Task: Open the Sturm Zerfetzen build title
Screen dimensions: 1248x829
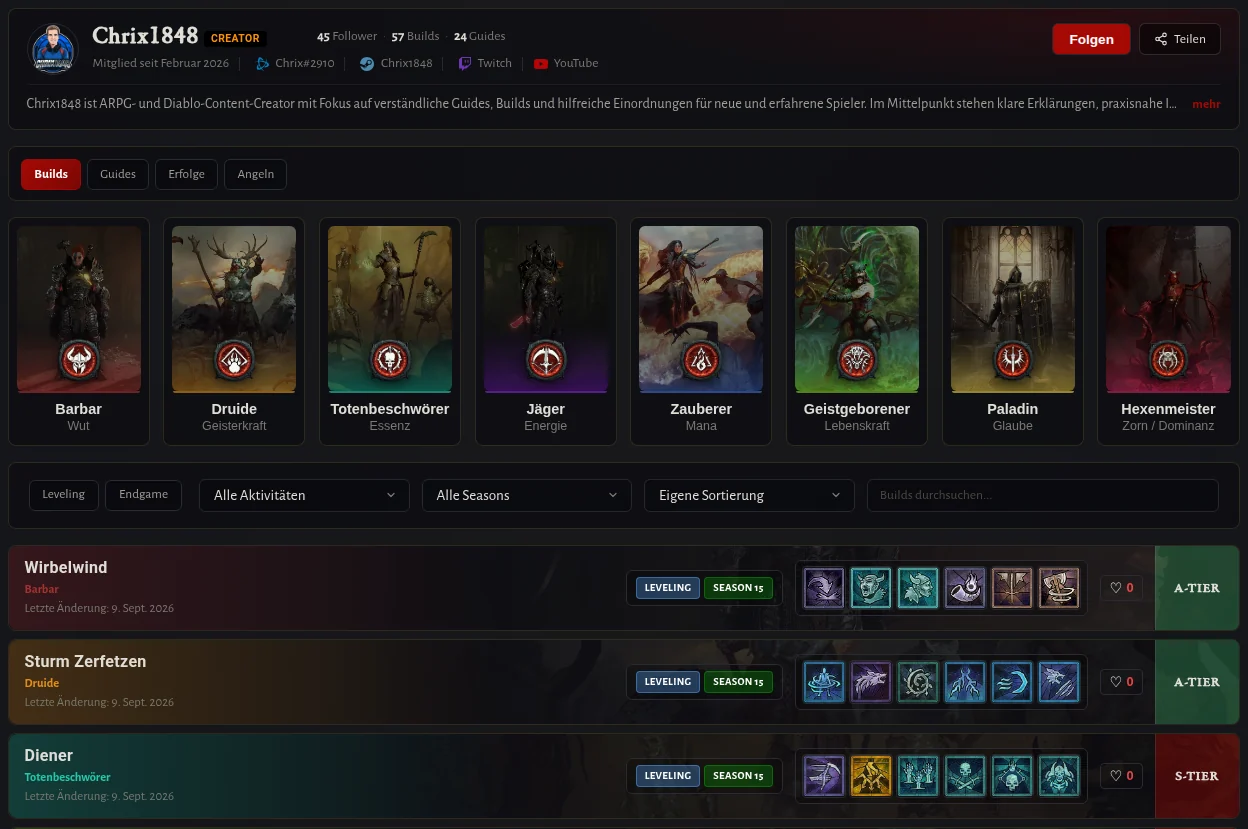Action: 85,661
